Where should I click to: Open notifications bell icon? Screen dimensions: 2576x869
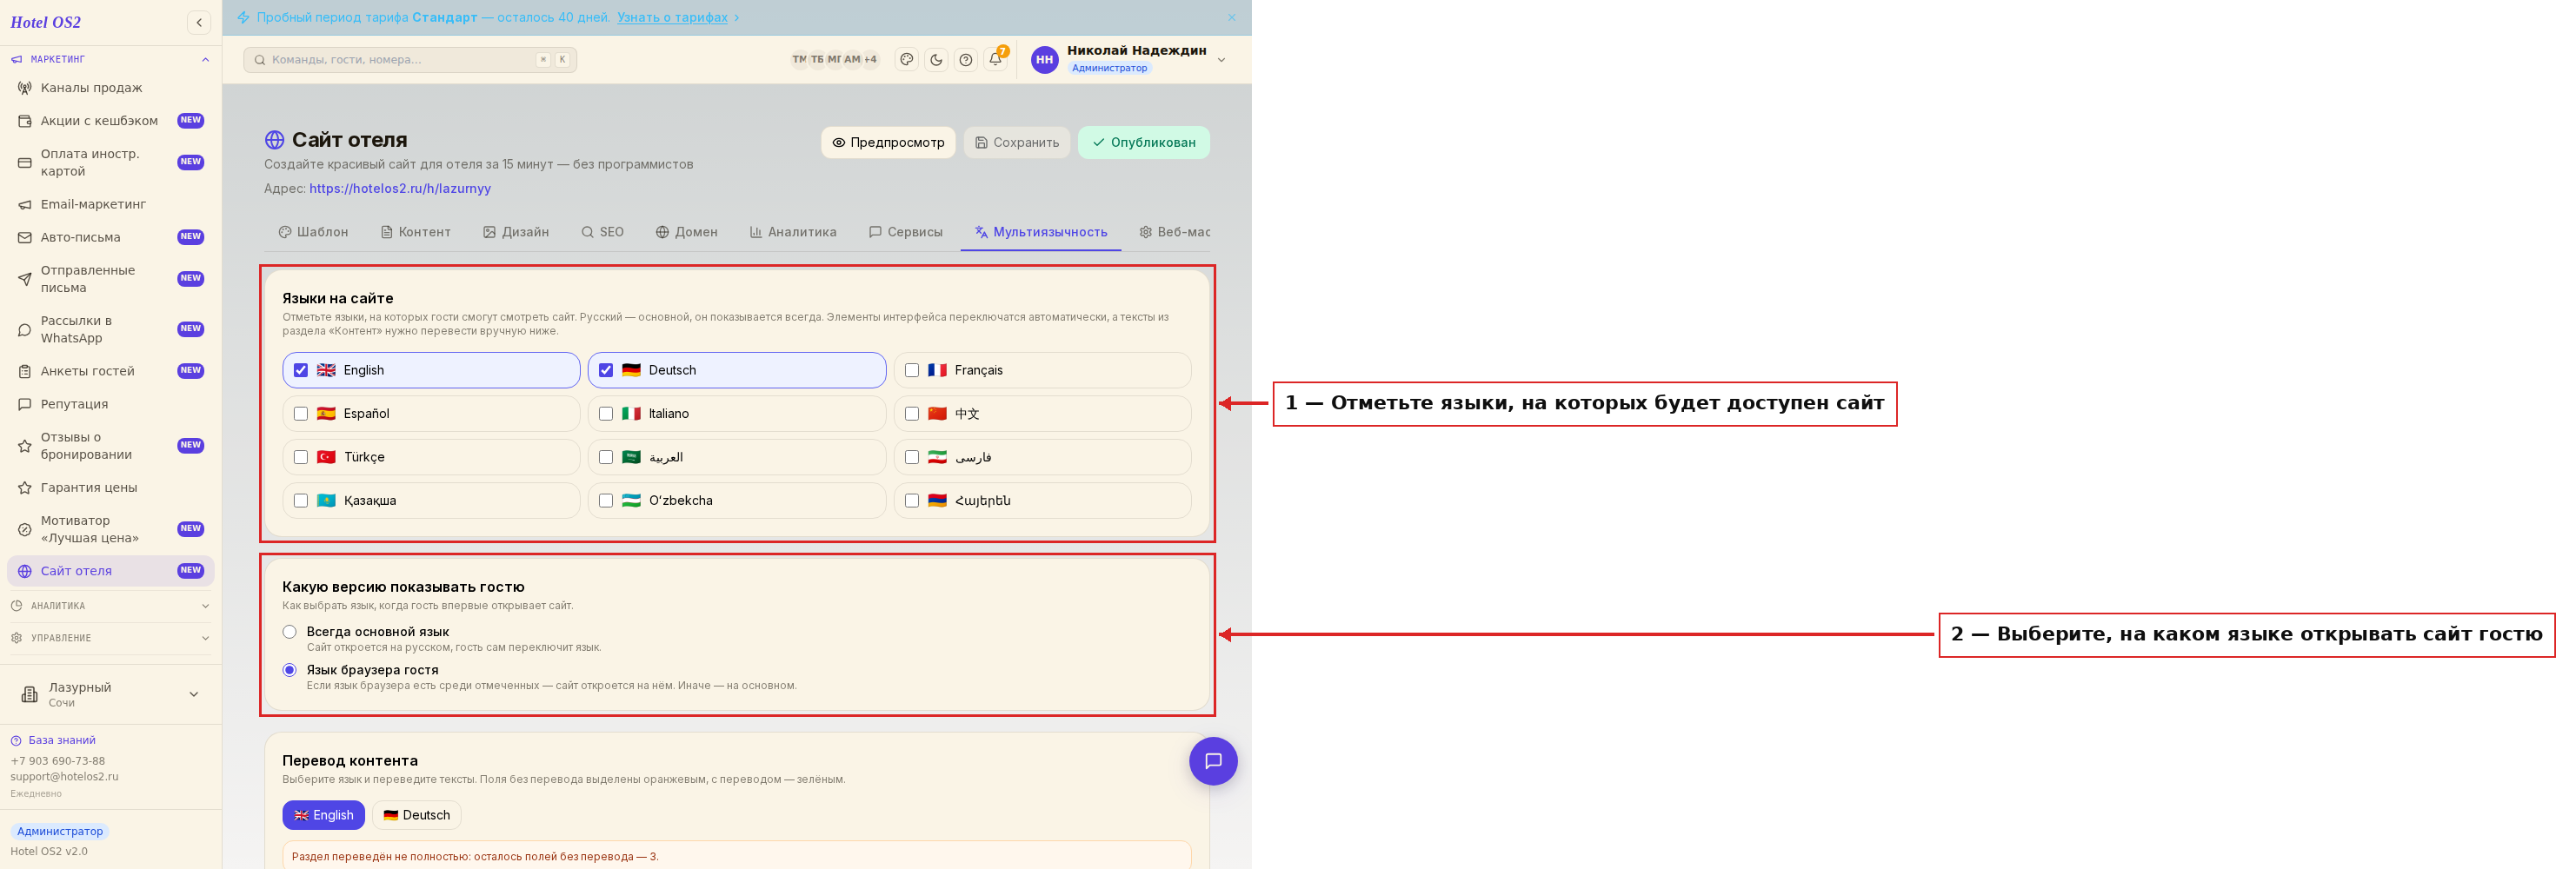pos(995,60)
